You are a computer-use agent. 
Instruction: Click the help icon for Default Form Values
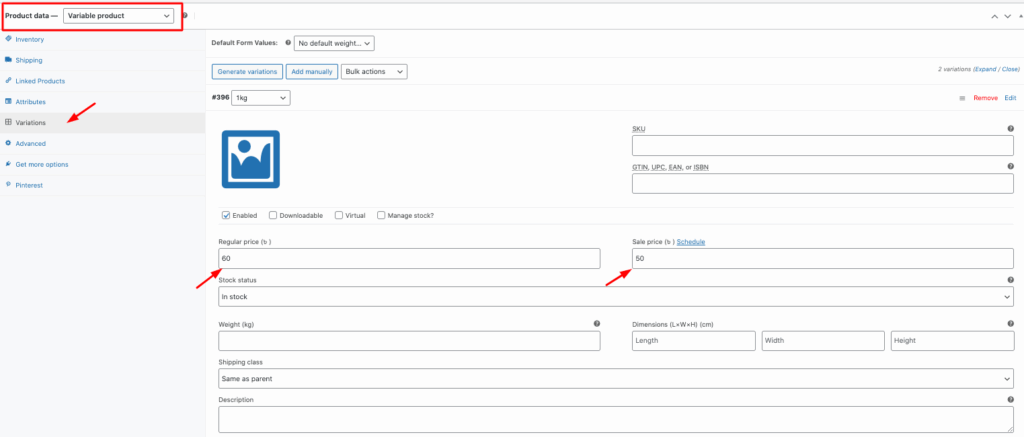[x=289, y=43]
